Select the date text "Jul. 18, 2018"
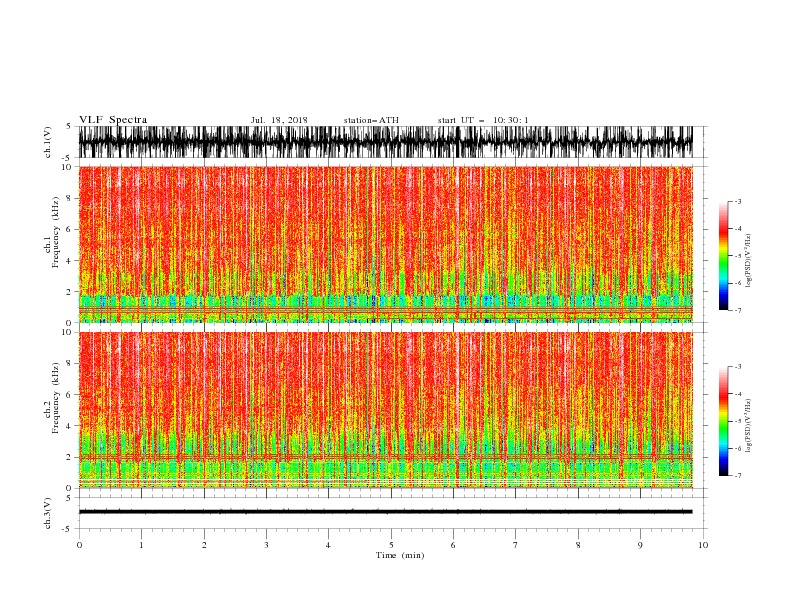792x612 pixels. 279,120
